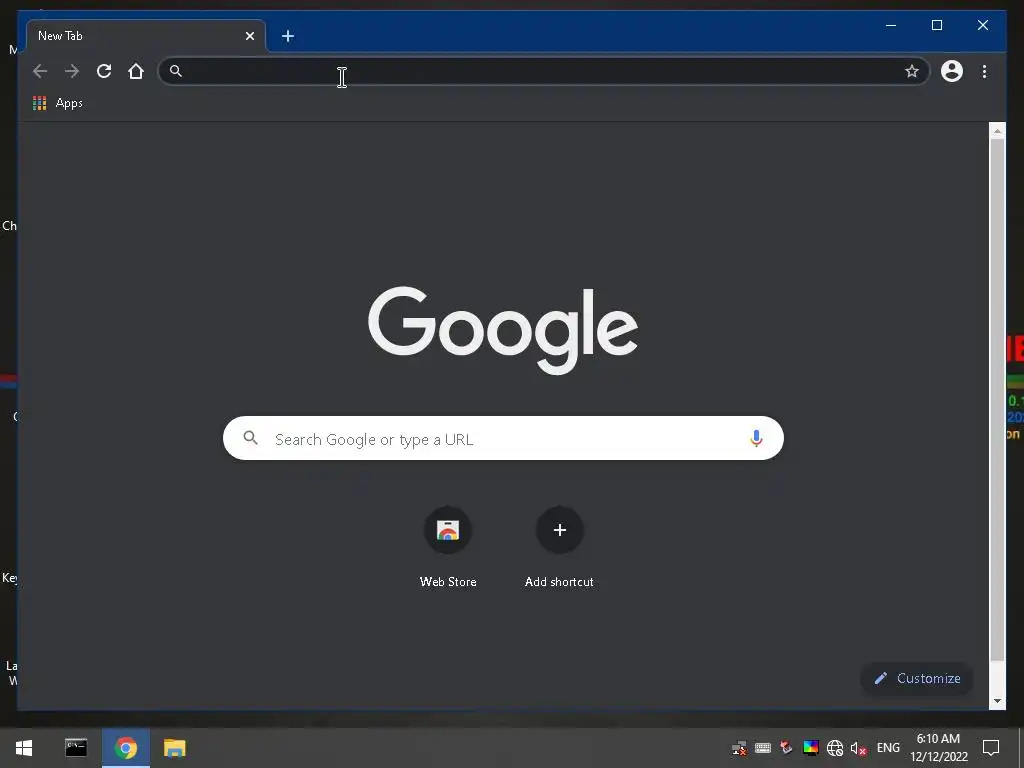Reload the current page
1024x768 pixels.
(x=104, y=71)
